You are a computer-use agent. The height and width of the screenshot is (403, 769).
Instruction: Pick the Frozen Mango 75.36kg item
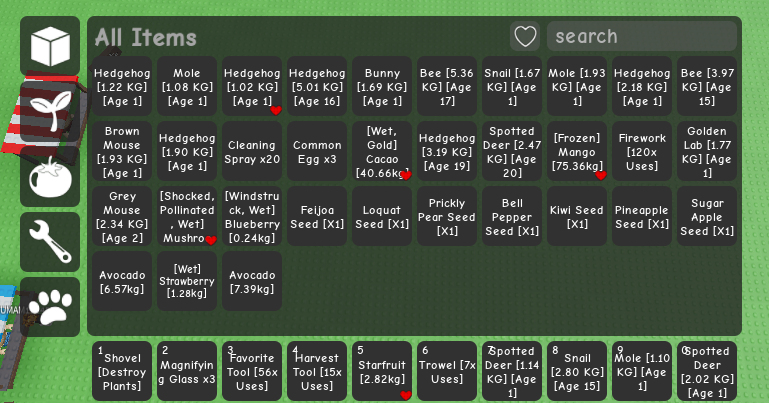577,151
